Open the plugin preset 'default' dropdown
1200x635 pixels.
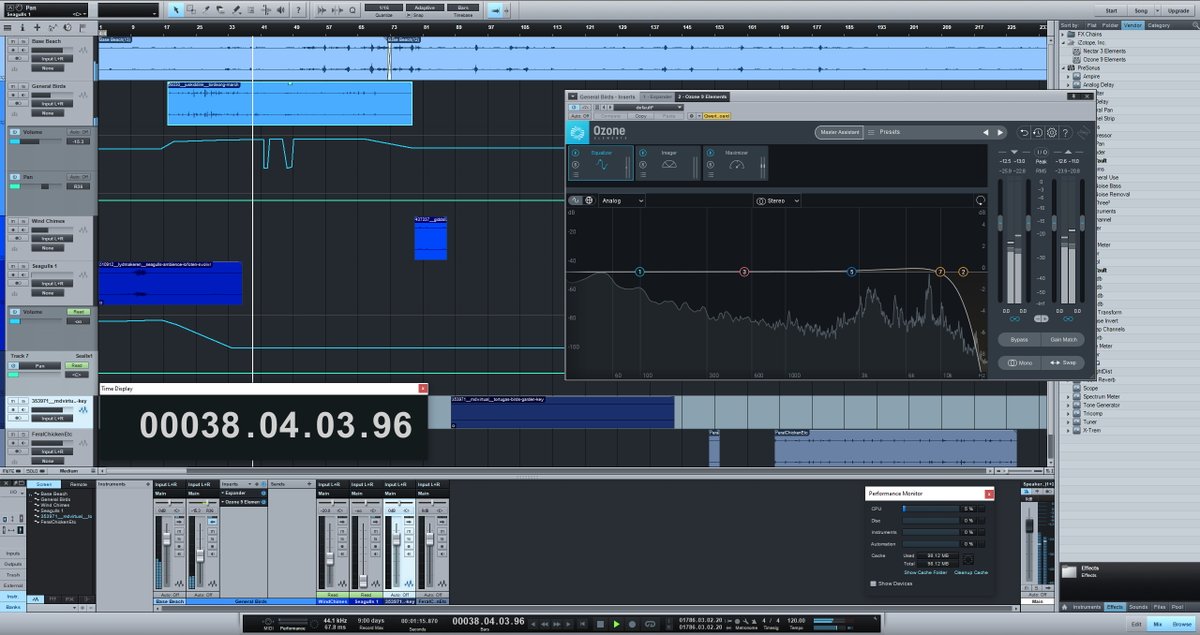click(649, 107)
